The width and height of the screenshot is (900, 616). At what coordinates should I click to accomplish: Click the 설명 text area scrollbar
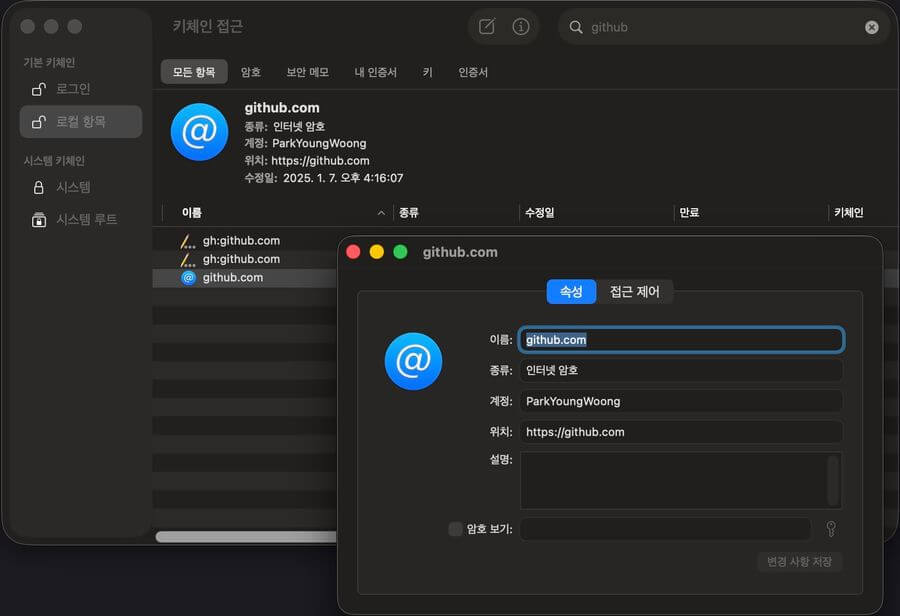click(x=833, y=481)
